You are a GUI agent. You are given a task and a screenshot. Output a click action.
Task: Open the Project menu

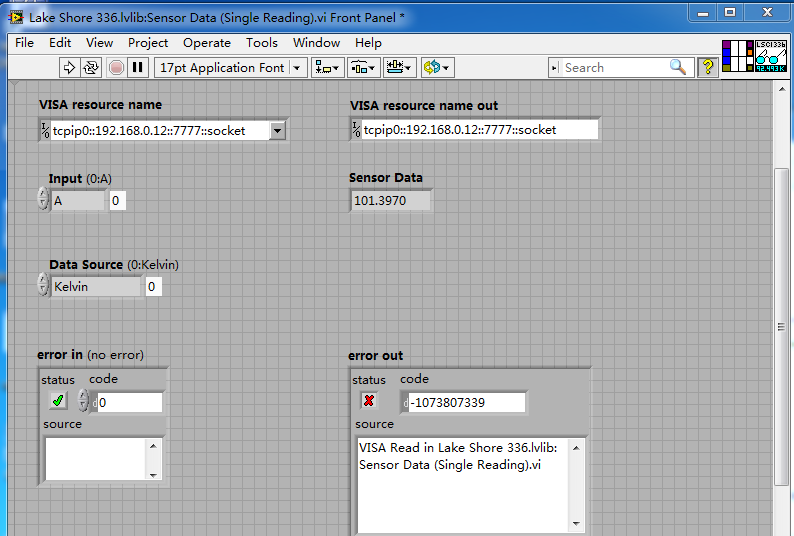click(148, 43)
